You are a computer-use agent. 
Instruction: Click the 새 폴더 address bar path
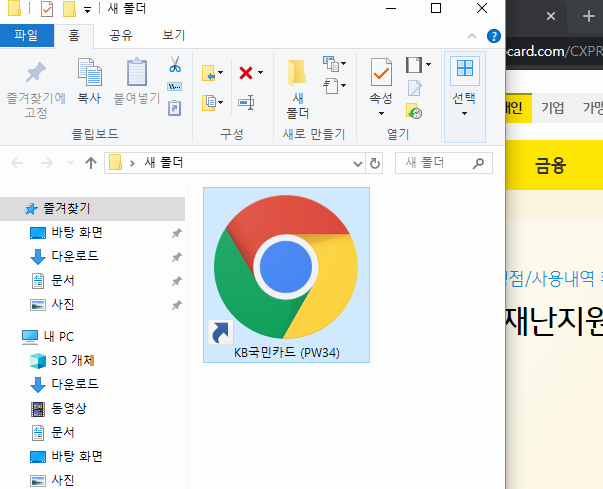[164, 163]
